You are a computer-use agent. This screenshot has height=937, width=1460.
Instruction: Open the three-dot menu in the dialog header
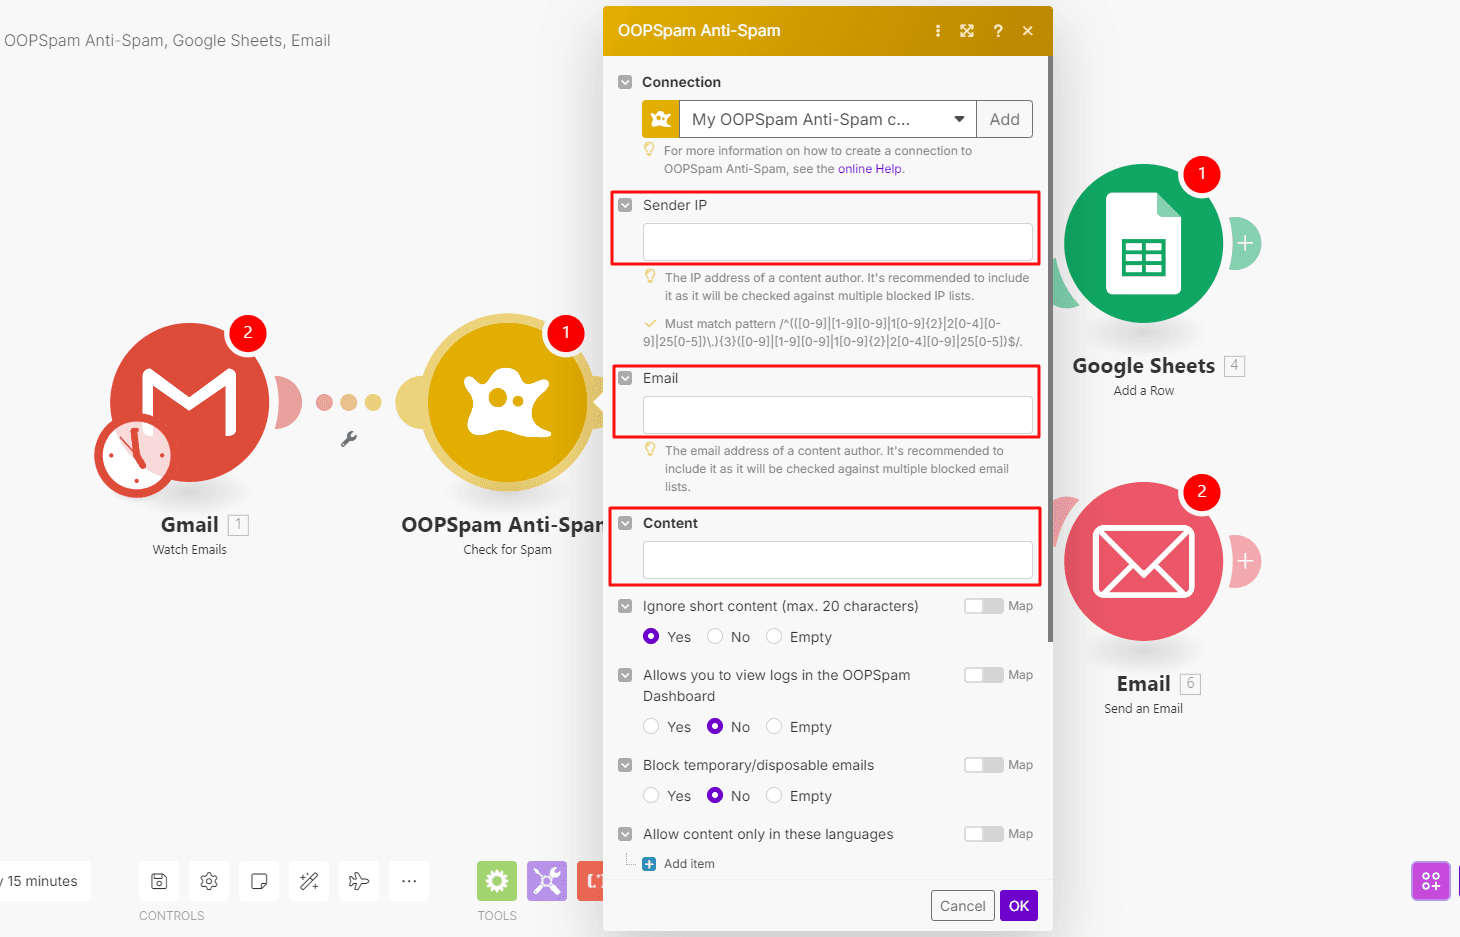(937, 30)
